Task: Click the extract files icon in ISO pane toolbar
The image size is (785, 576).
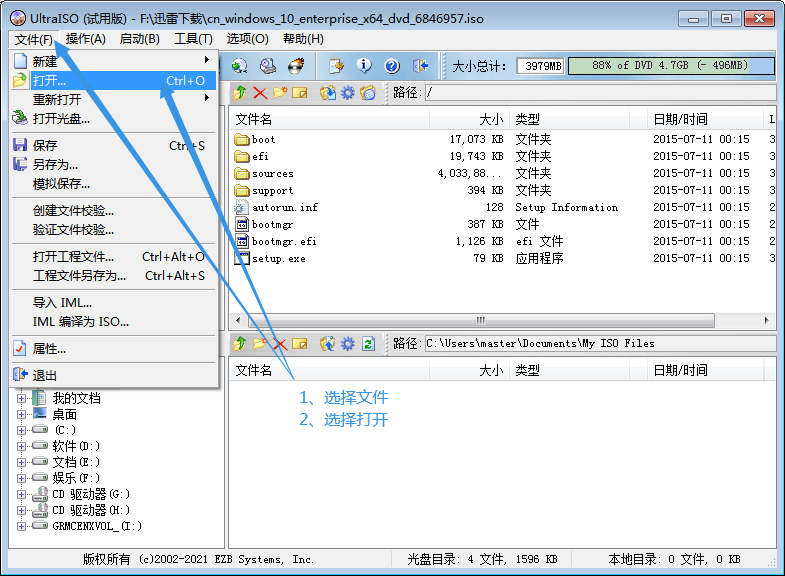Action: coord(328,93)
